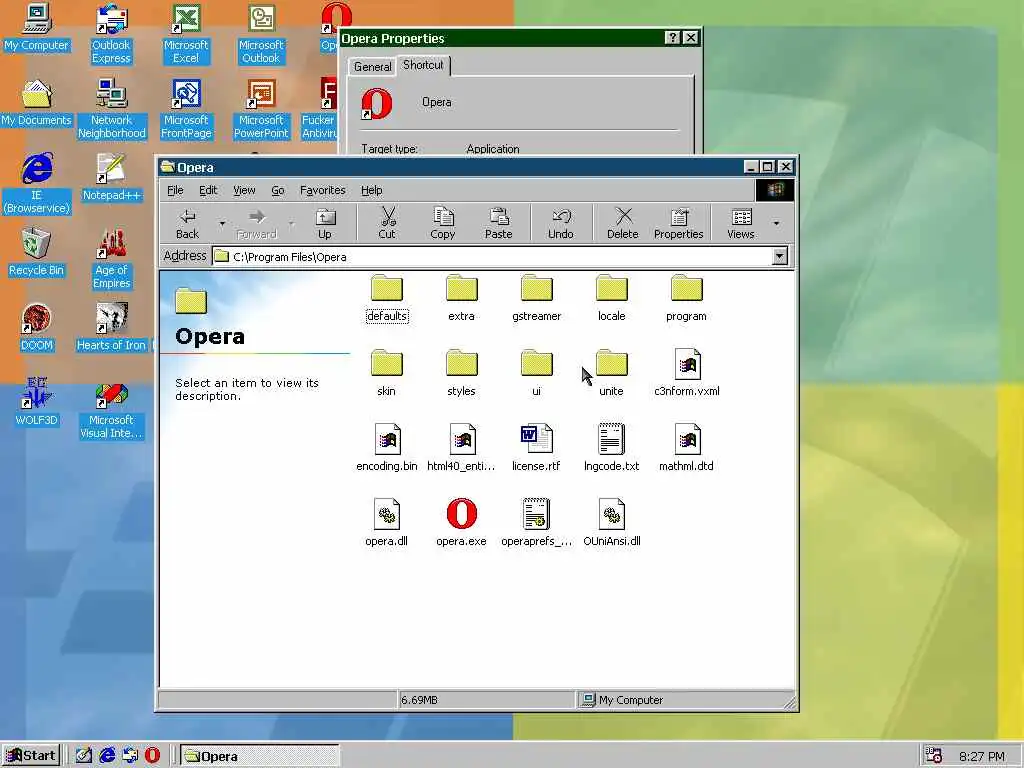The height and width of the screenshot is (768, 1024).
Task: Open the Back history dropdown arrow
Action: coord(222,223)
